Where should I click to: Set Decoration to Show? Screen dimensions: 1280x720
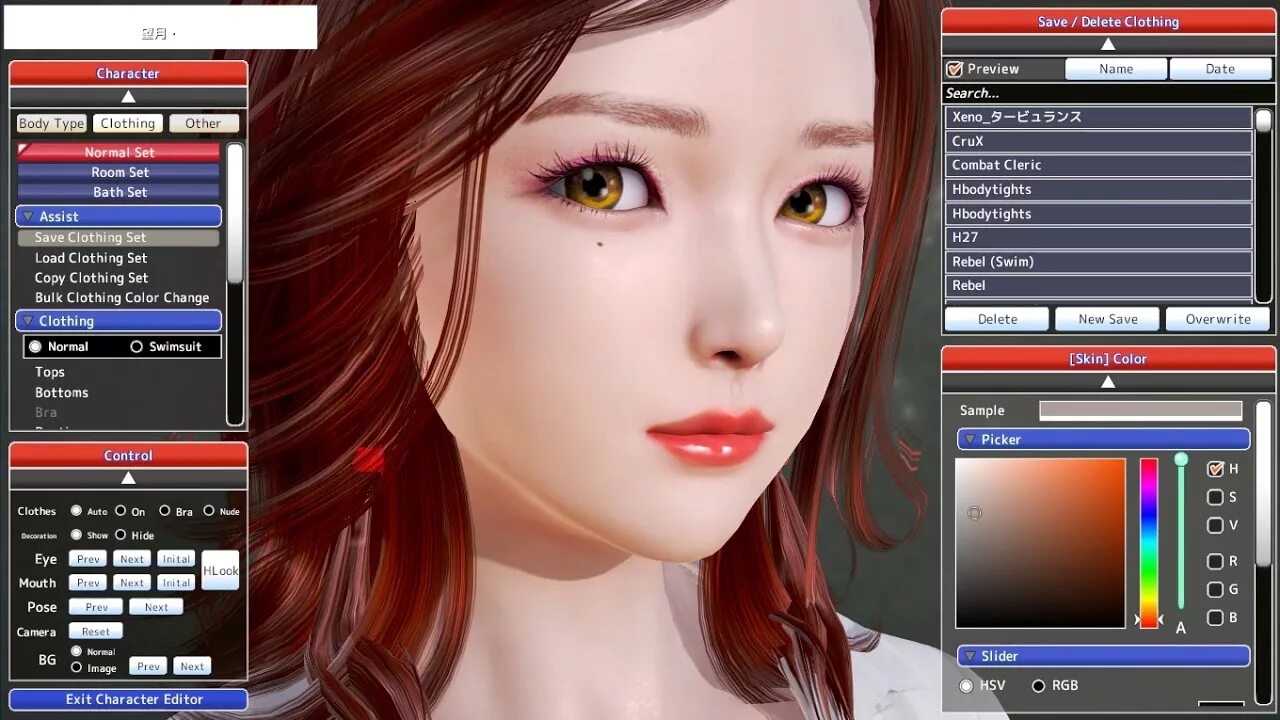point(76,535)
